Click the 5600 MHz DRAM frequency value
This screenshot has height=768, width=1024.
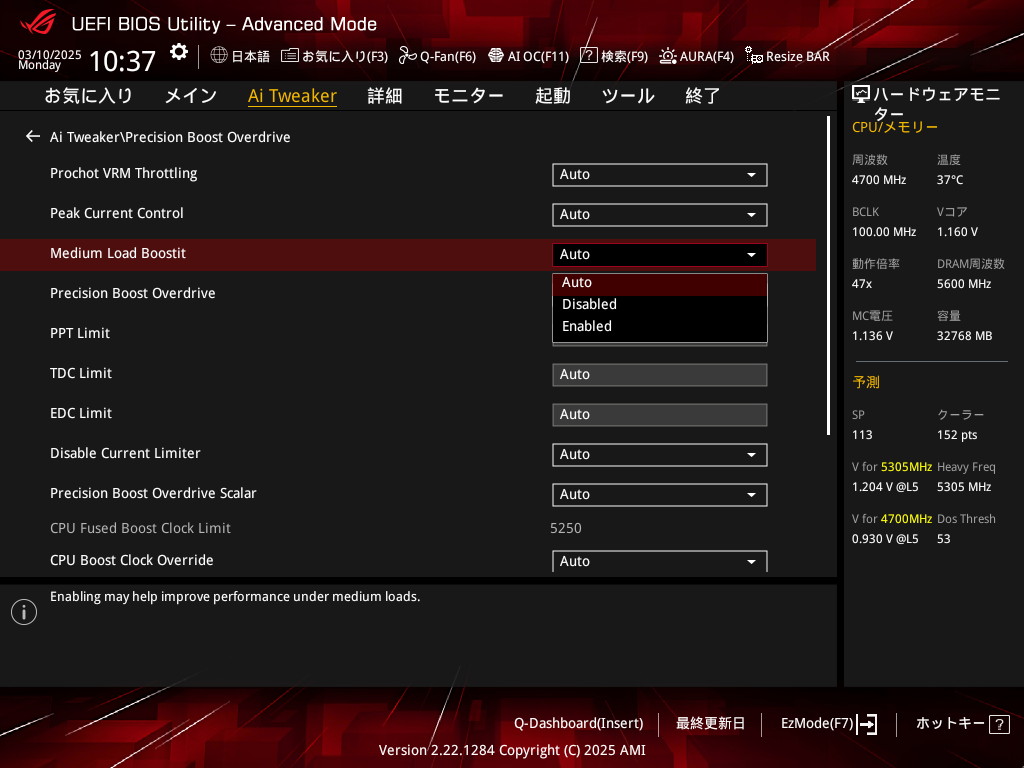pyautogui.click(x=964, y=284)
